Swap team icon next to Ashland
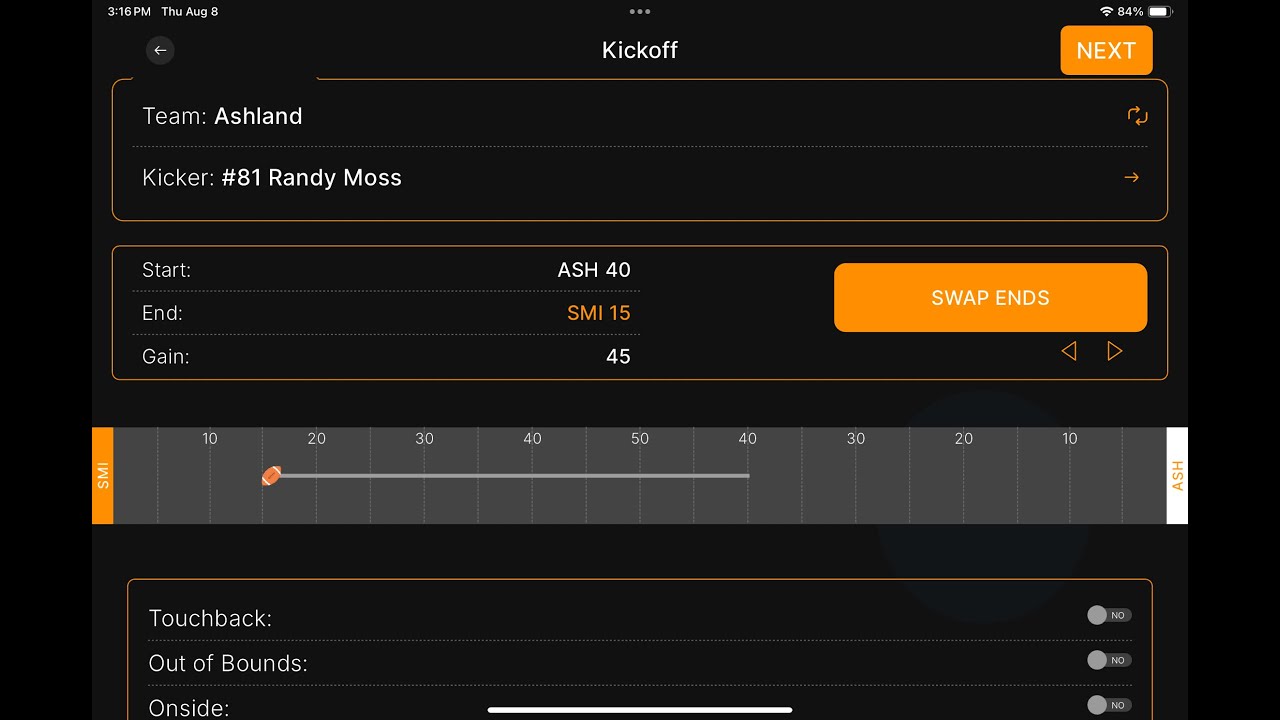Screen dimensions: 1280x720 1137,116
